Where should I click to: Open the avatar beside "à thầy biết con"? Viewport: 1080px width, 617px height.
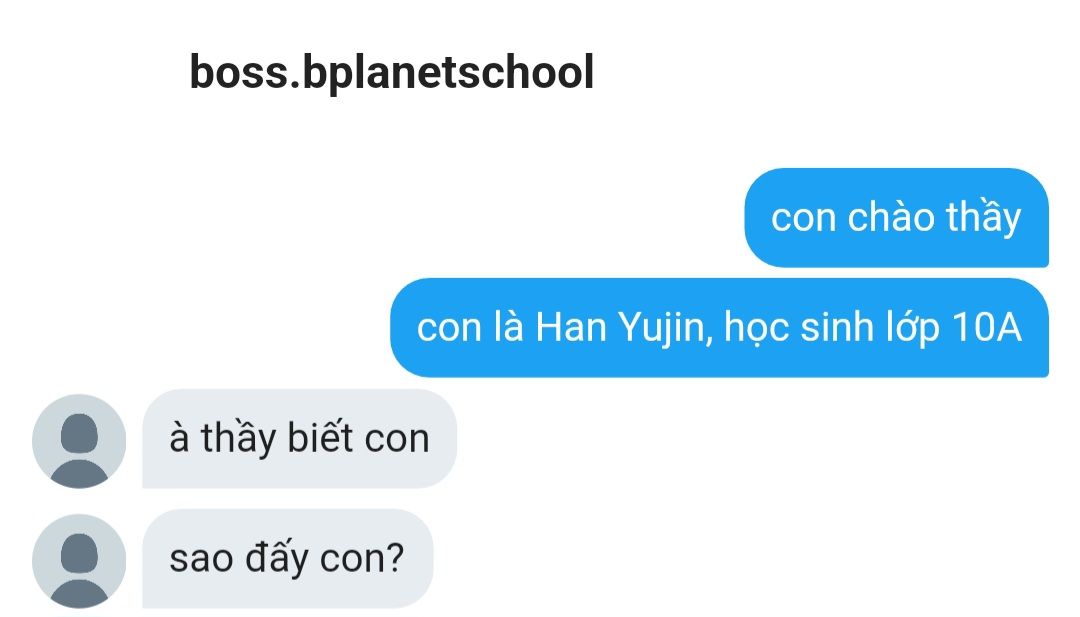coord(79,441)
